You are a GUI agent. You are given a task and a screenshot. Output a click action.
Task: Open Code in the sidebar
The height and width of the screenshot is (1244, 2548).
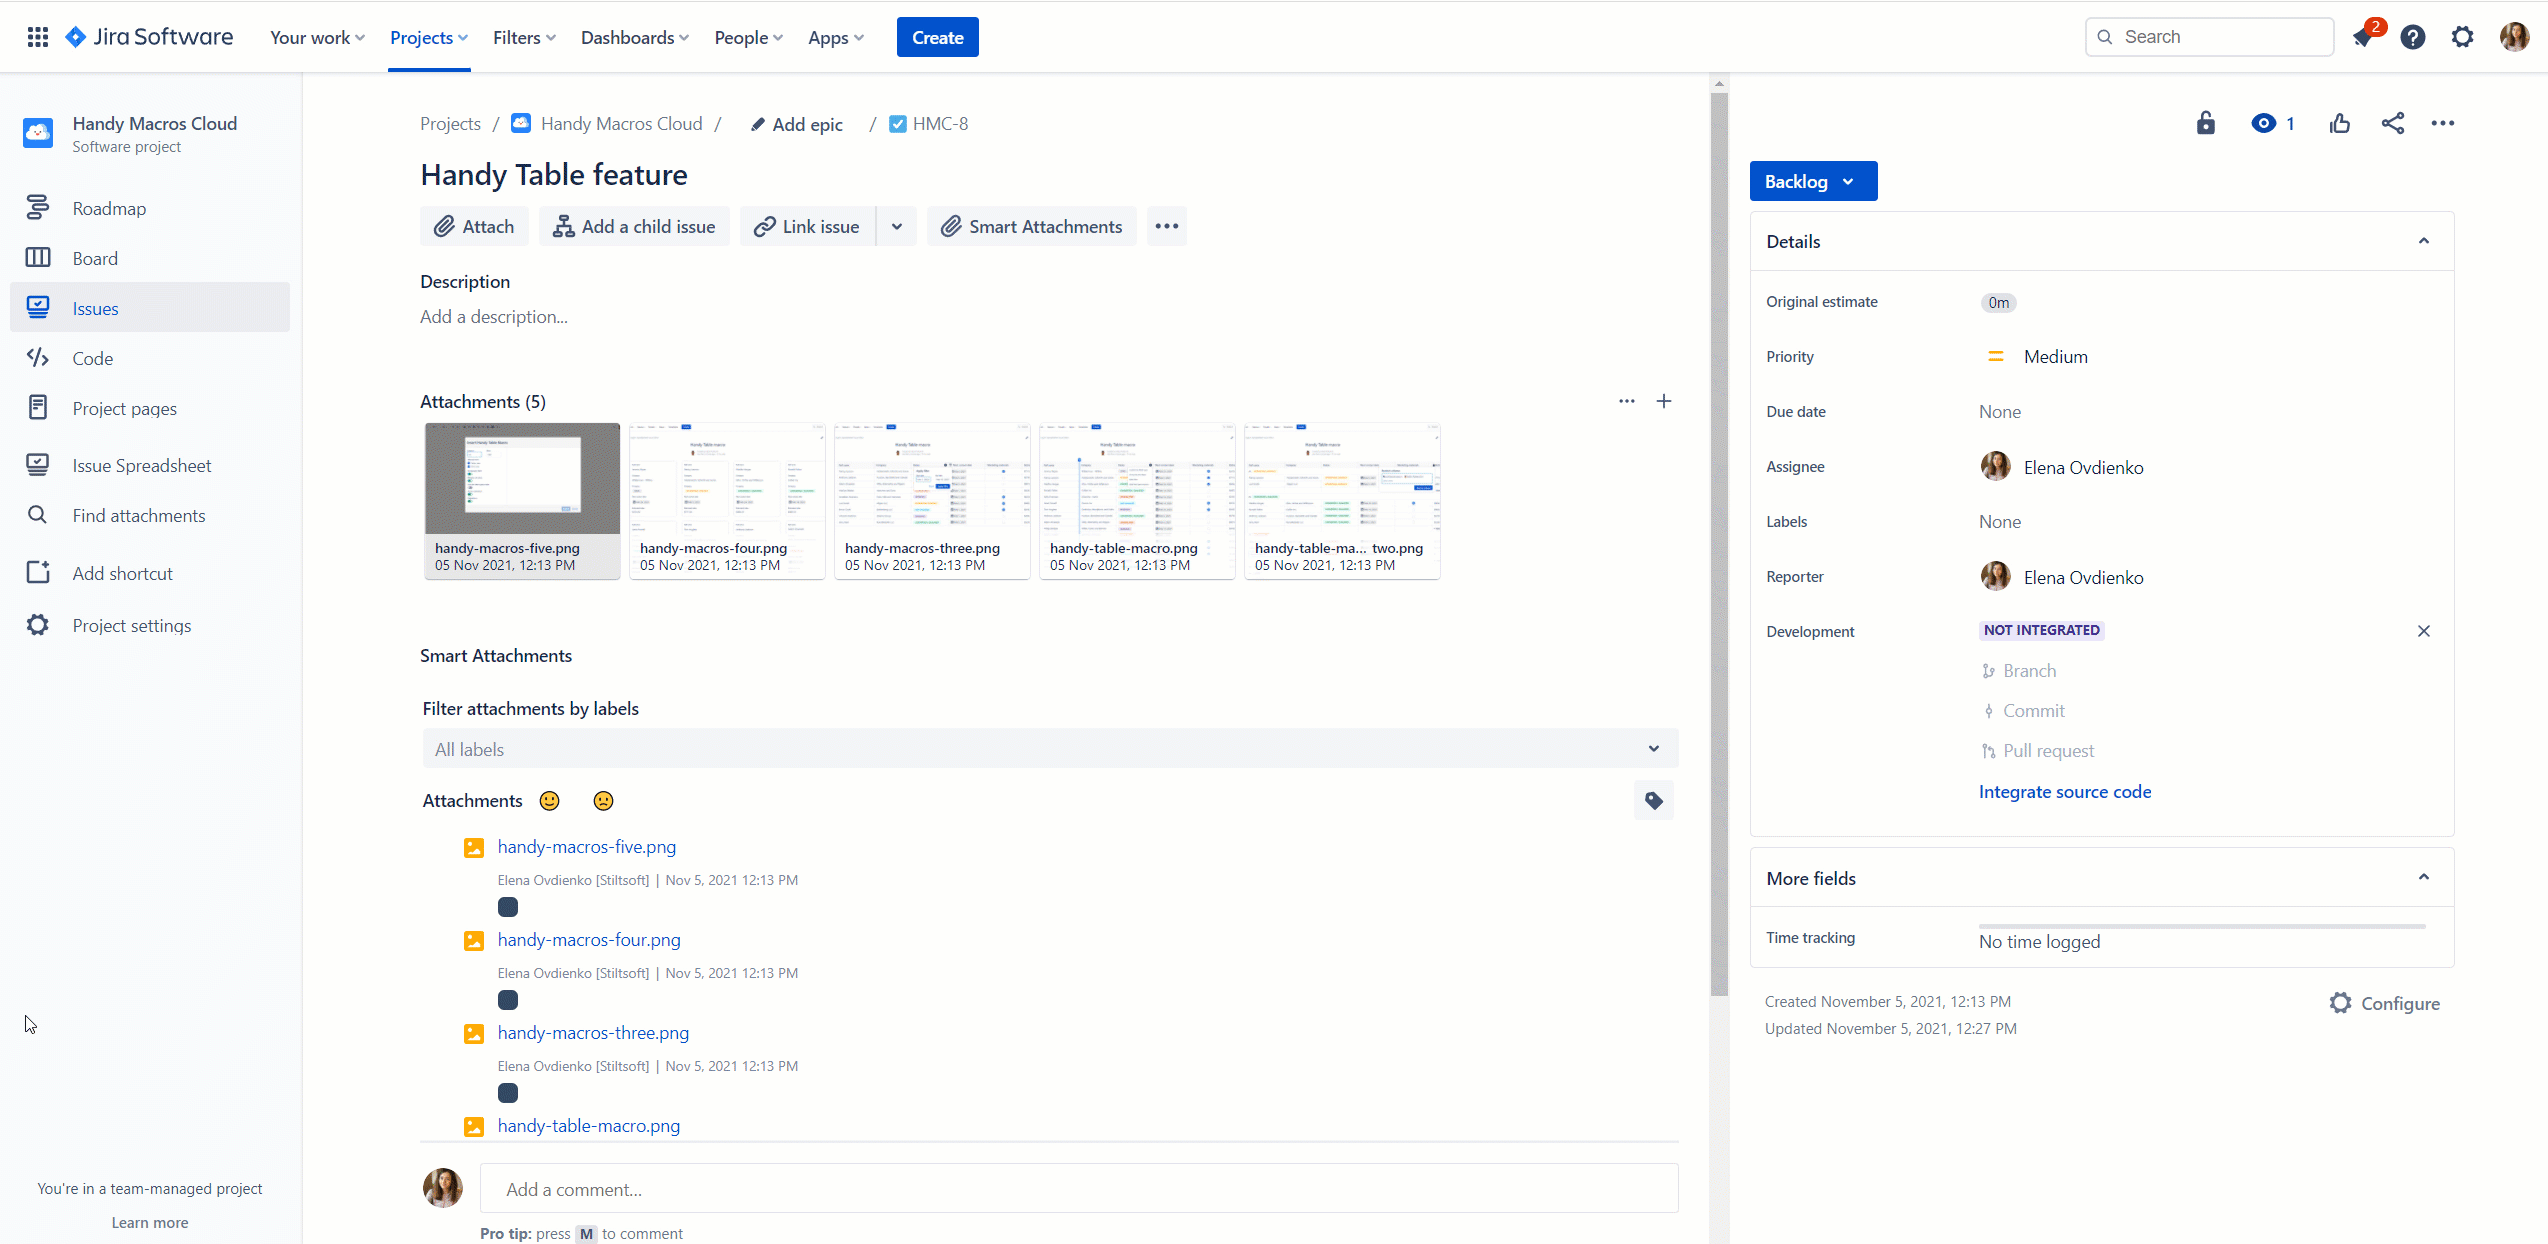(x=150, y=358)
